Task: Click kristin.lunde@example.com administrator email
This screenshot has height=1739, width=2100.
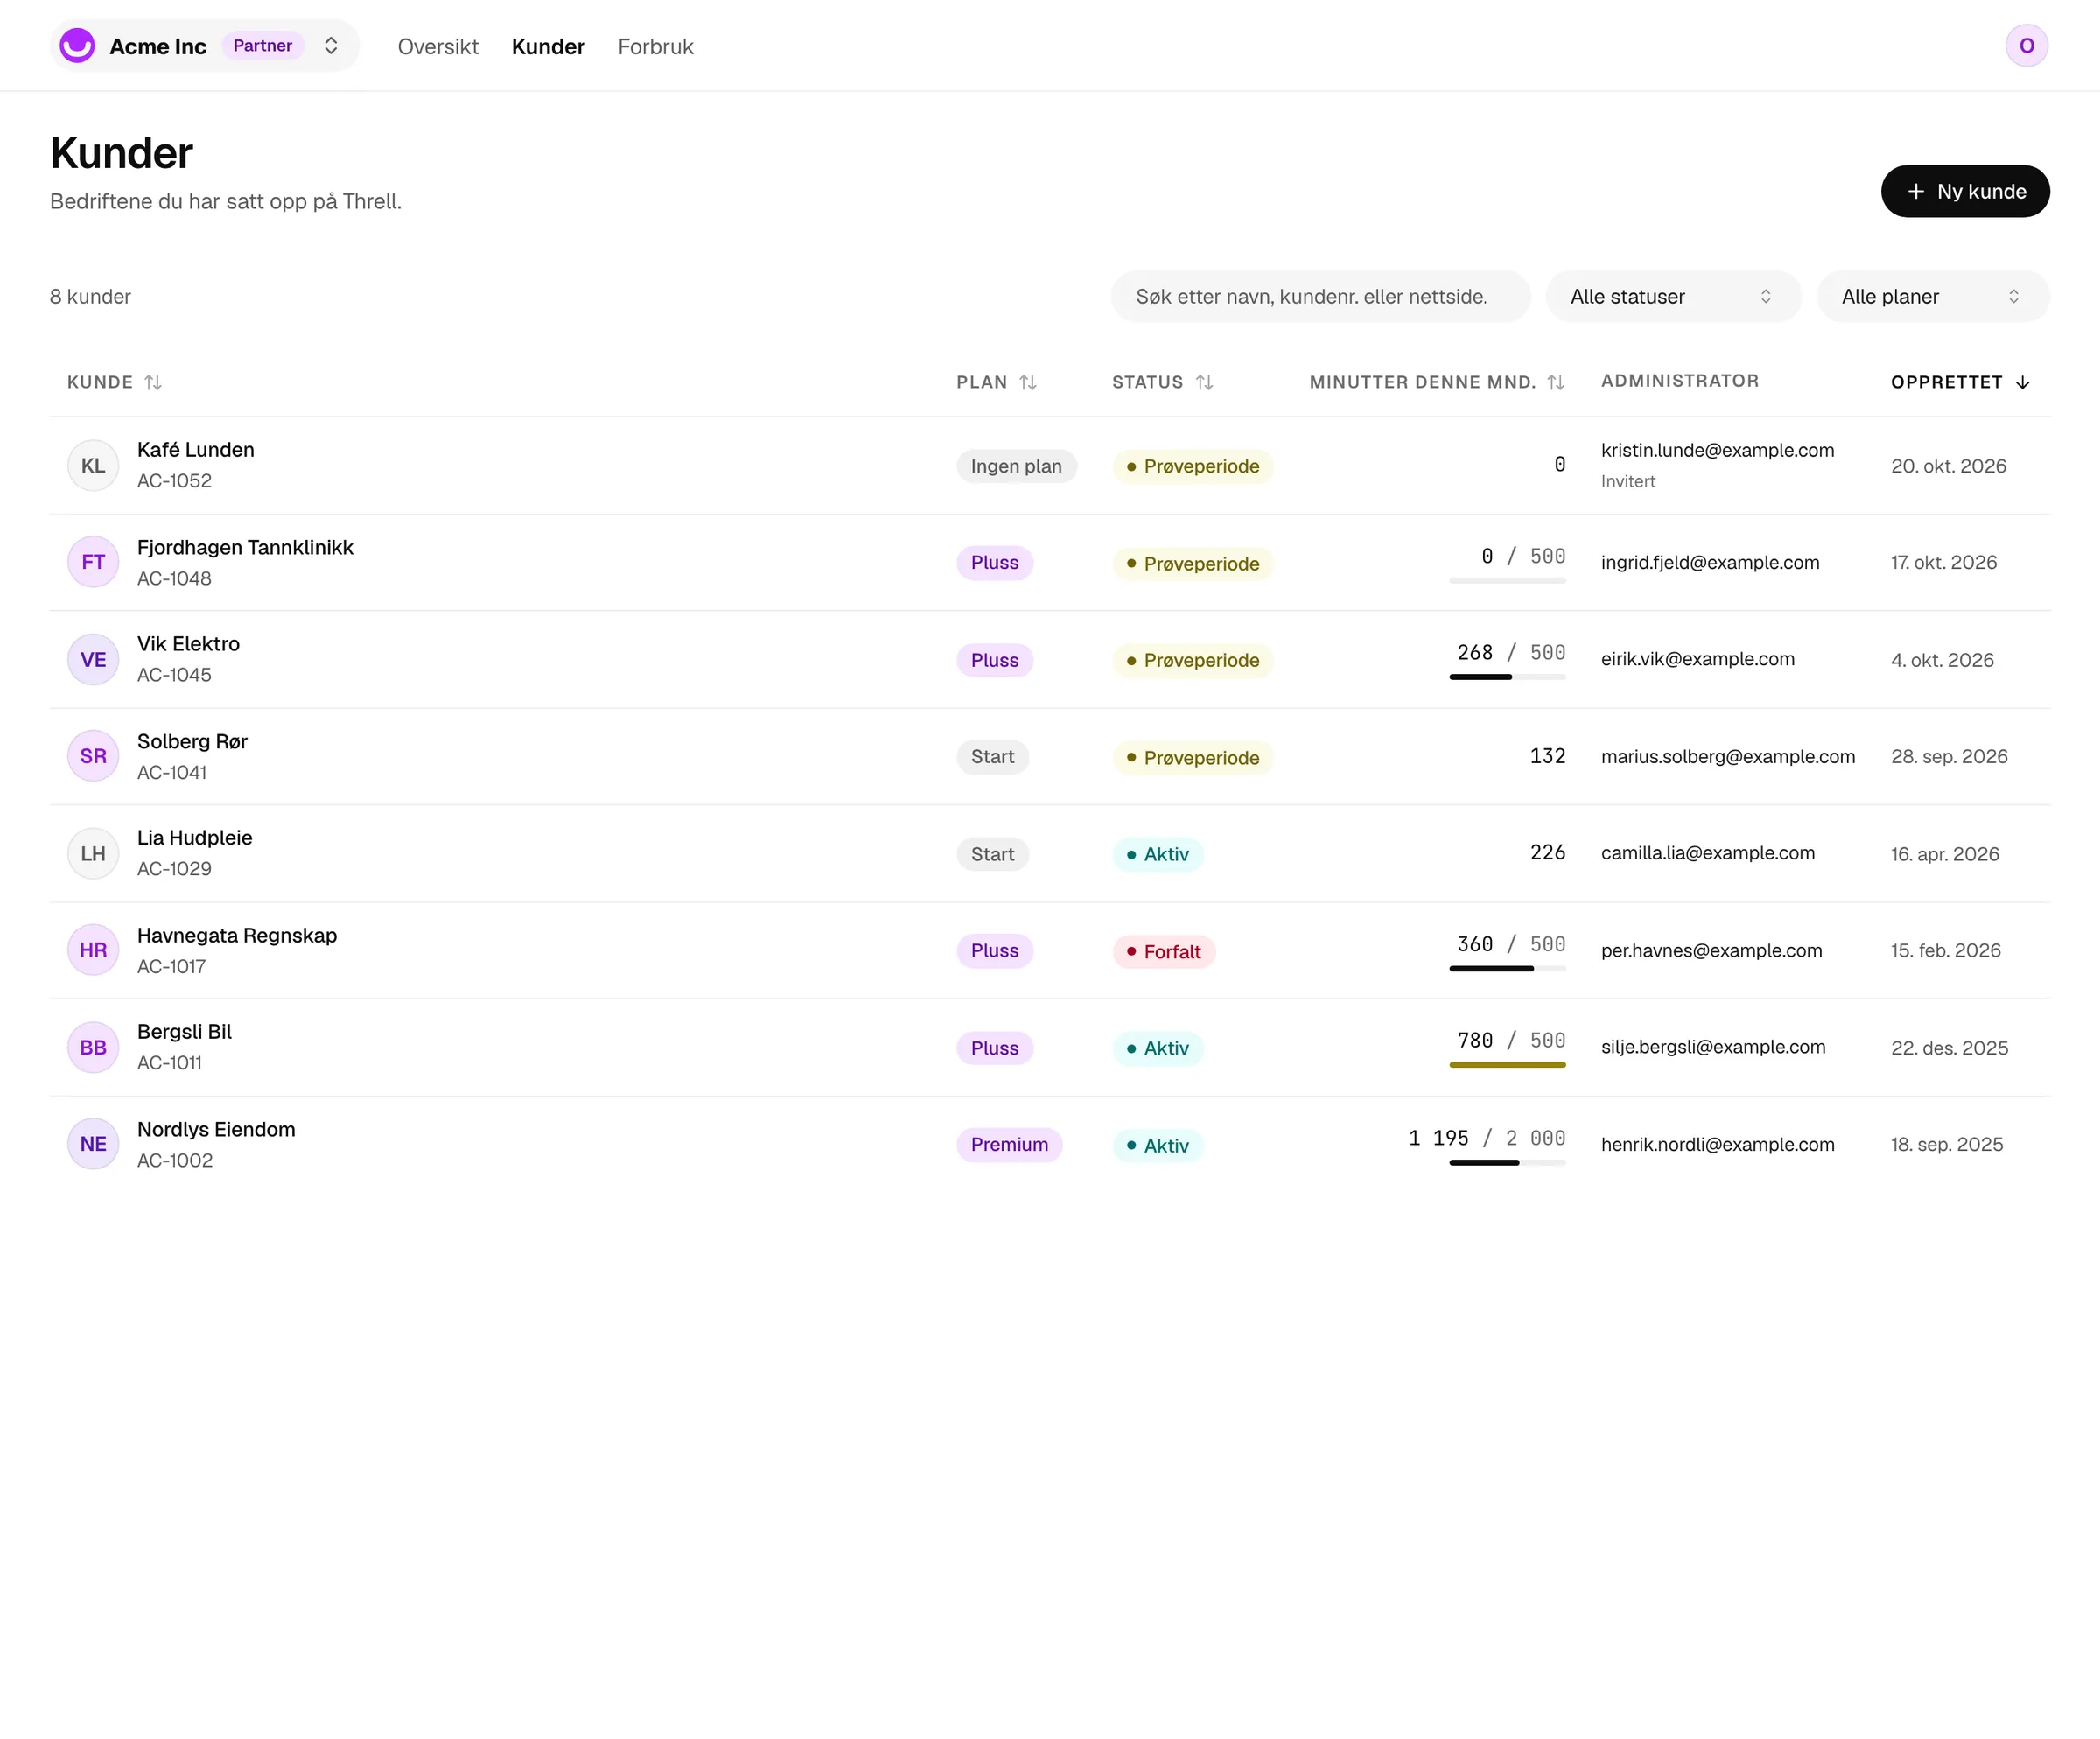Action: tap(1717, 450)
